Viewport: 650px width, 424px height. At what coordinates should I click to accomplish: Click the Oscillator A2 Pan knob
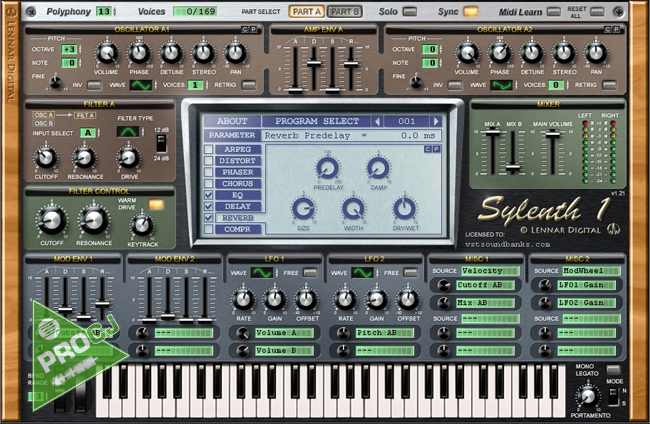point(596,53)
